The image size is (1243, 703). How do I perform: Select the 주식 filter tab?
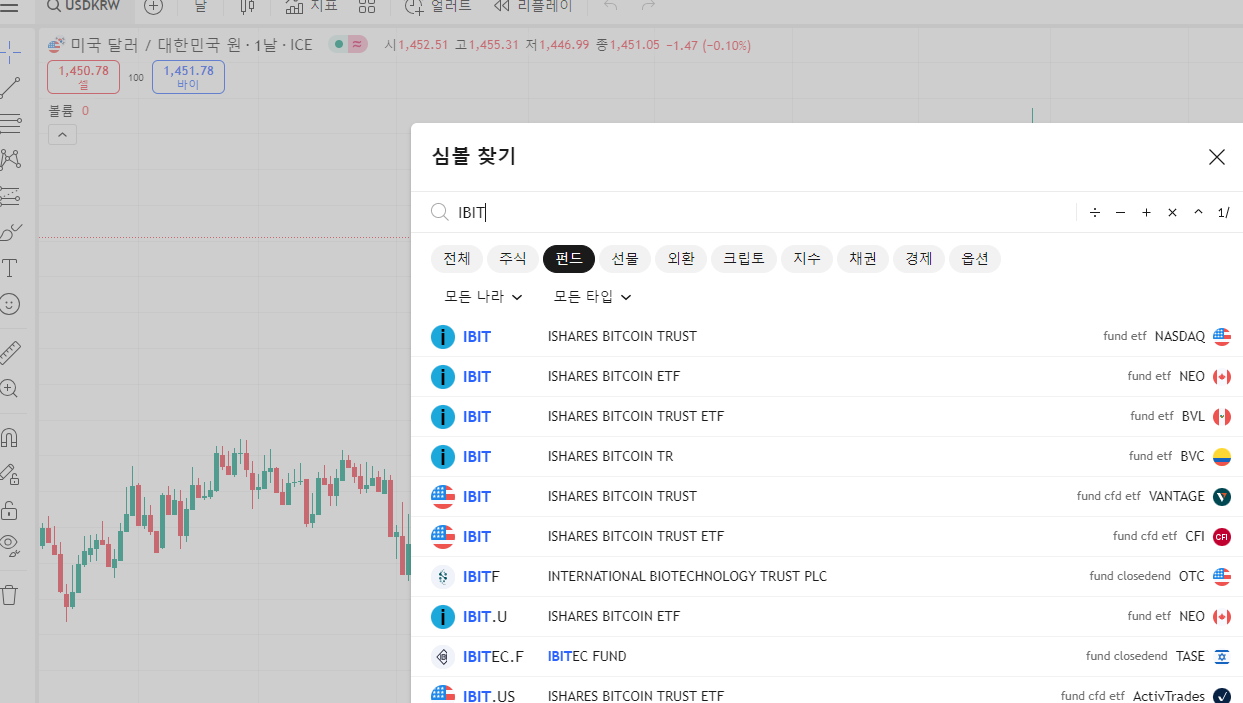513,259
